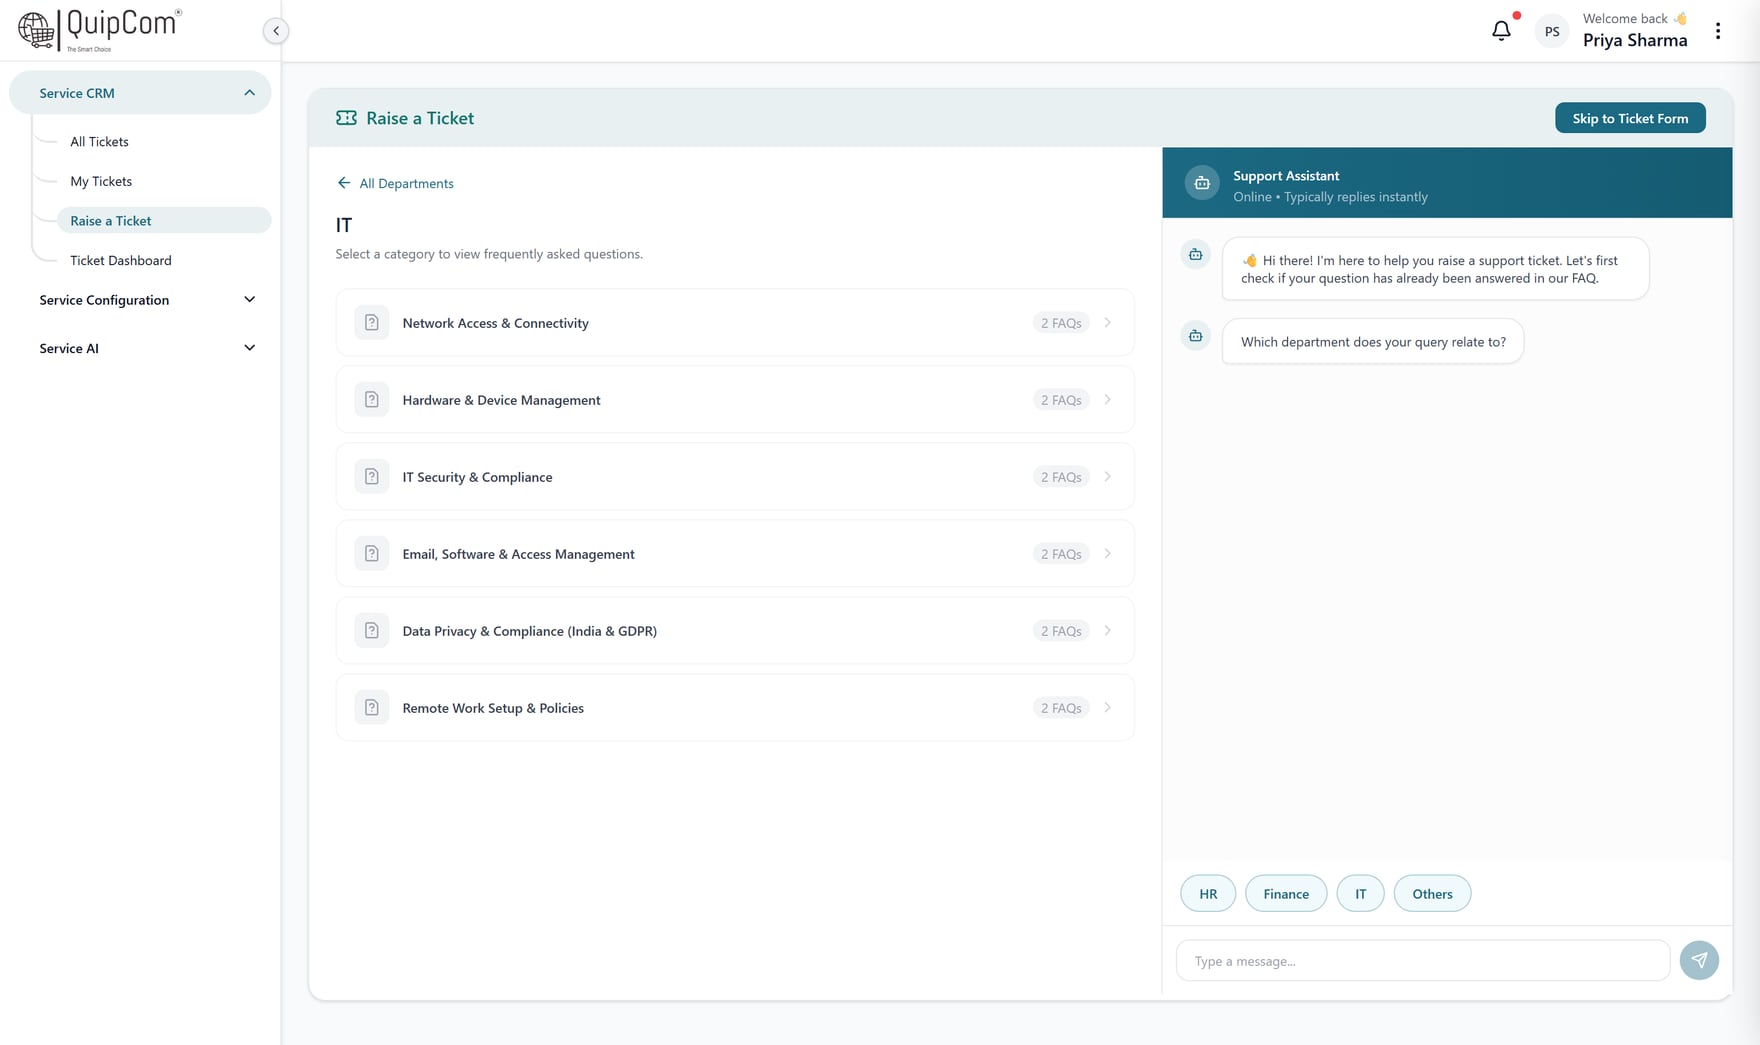Open Remote Work Setup & Policies chevron
The width and height of the screenshot is (1760, 1045).
click(x=1108, y=708)
